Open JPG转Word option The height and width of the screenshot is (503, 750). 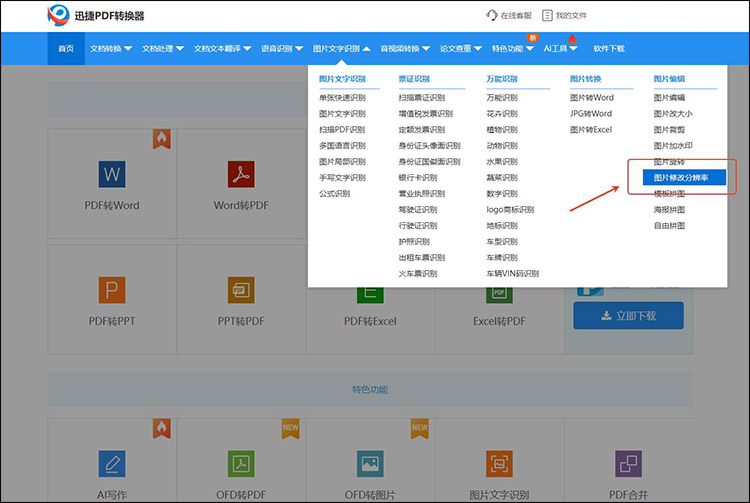[x=591, y=114]
